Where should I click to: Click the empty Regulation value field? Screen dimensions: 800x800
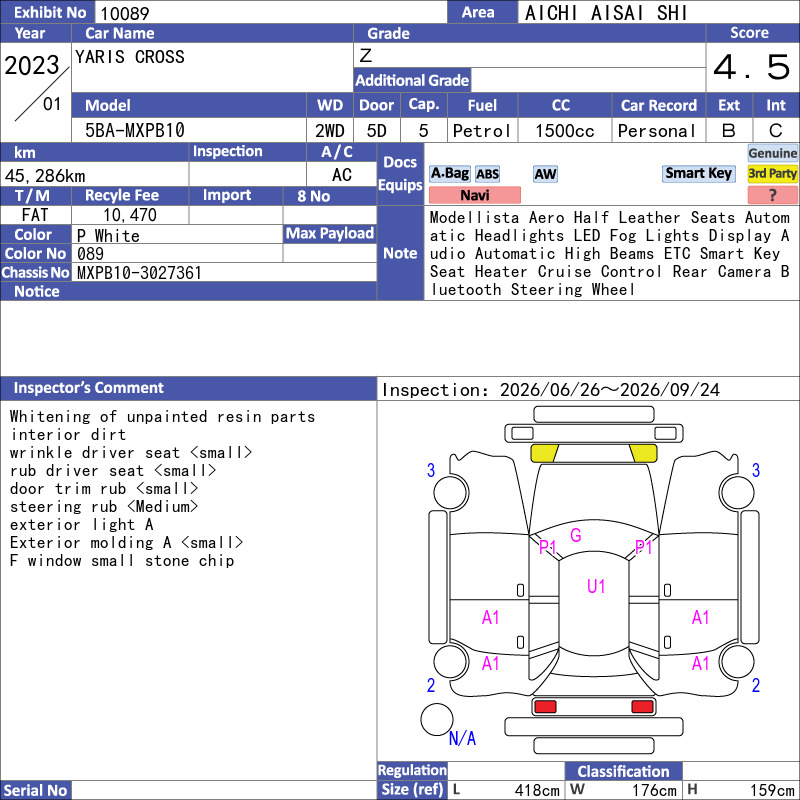tap(506, 771)
